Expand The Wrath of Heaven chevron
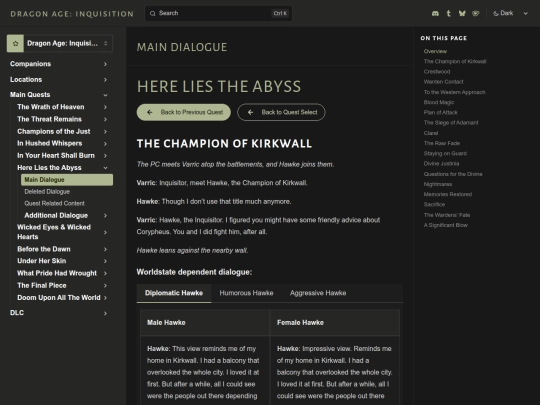 [x=105, y=107]
